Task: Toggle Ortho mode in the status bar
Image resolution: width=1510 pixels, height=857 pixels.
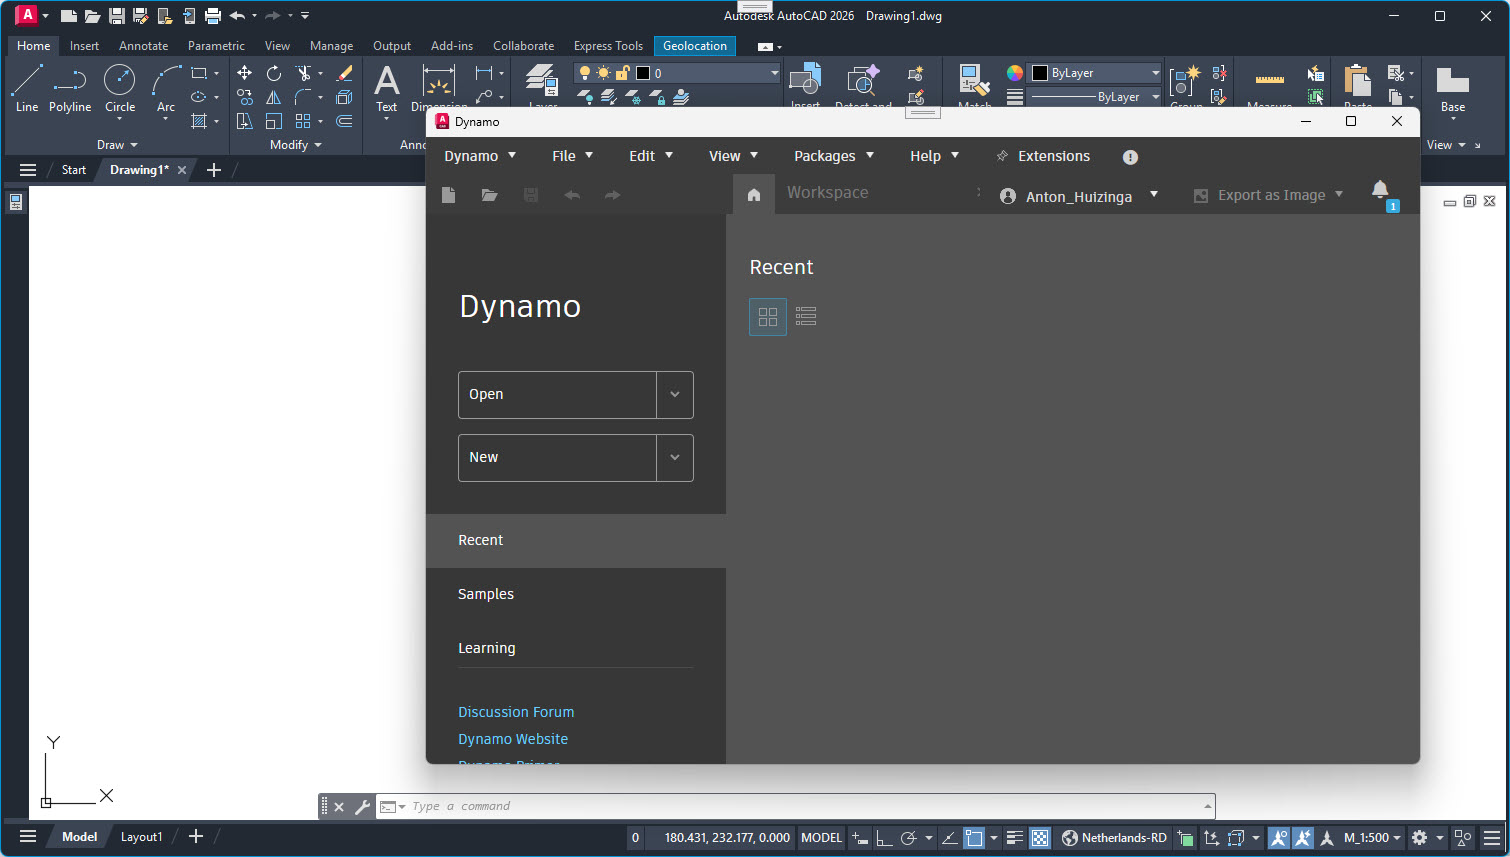Action: pyautogui.click(x=884, y=838)
